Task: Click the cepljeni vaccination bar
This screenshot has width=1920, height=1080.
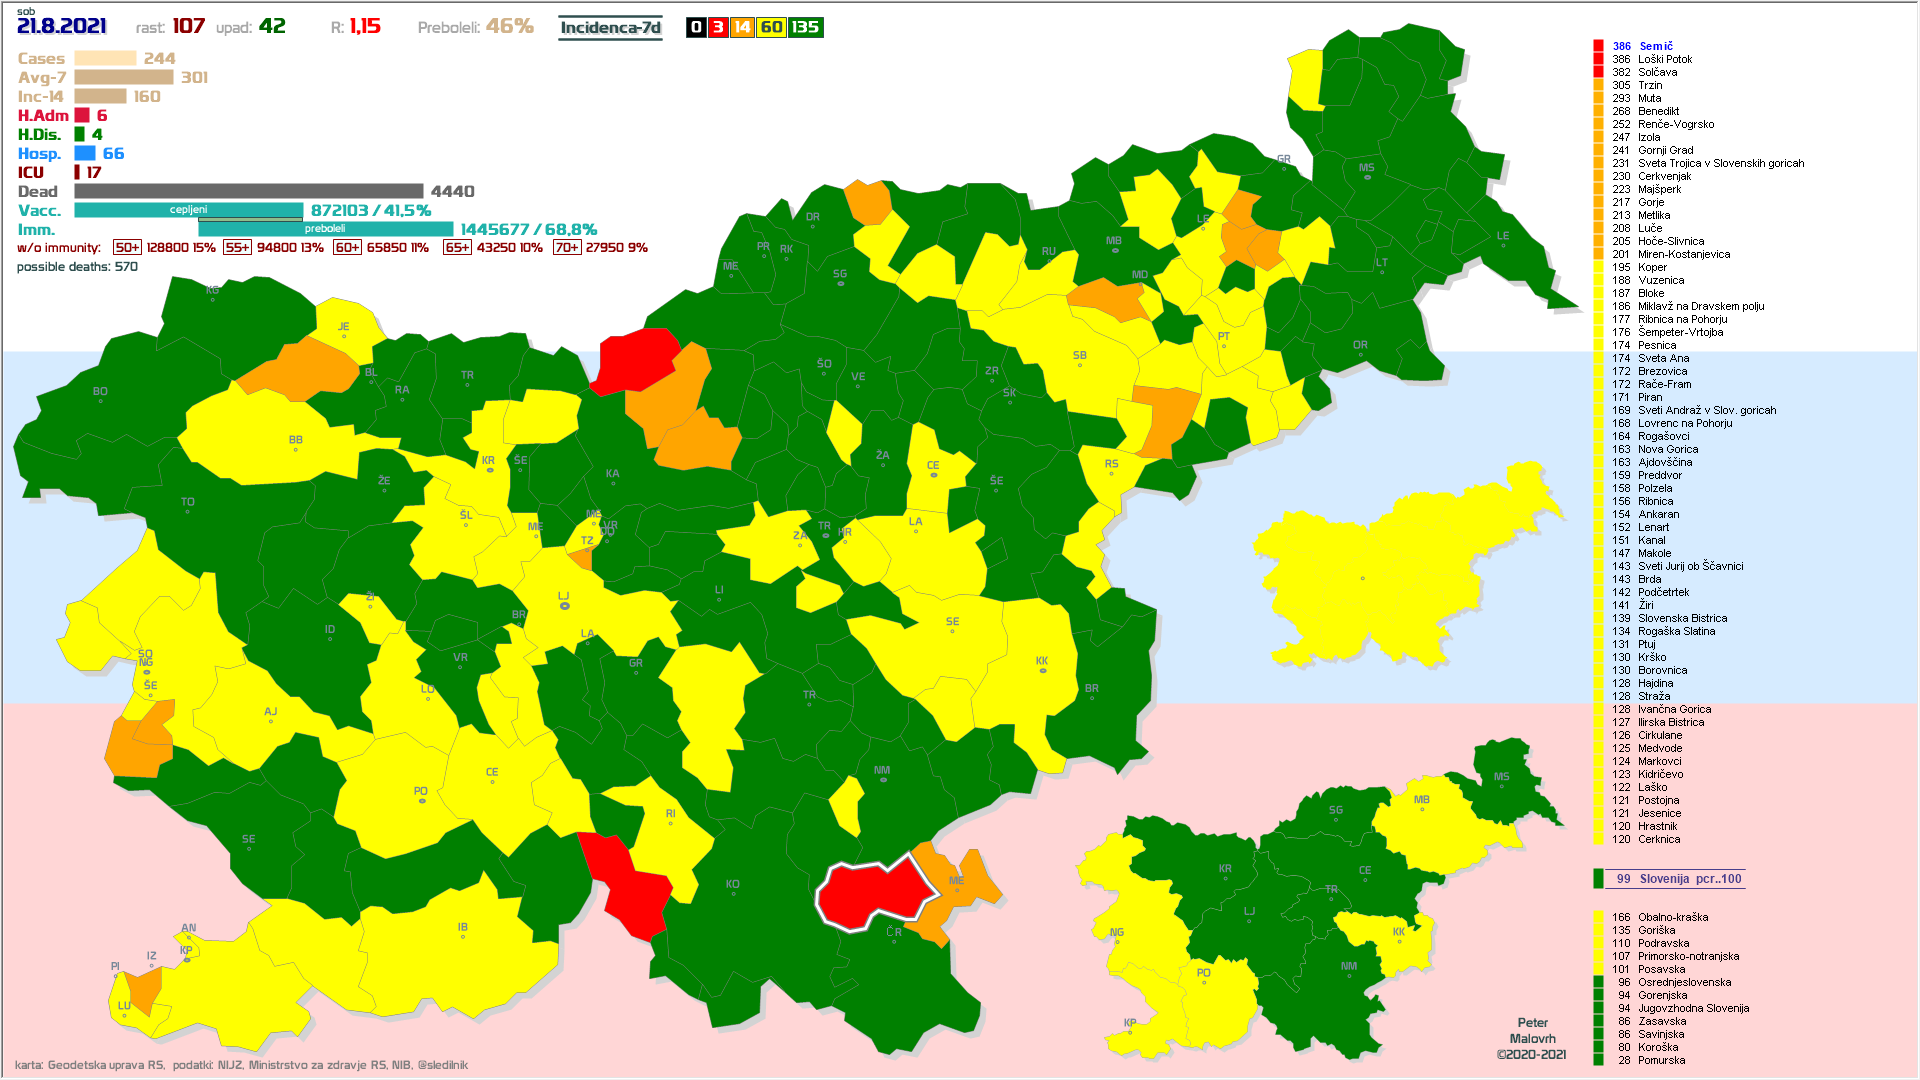Action: pyautogui.click(x=188, y=210)
